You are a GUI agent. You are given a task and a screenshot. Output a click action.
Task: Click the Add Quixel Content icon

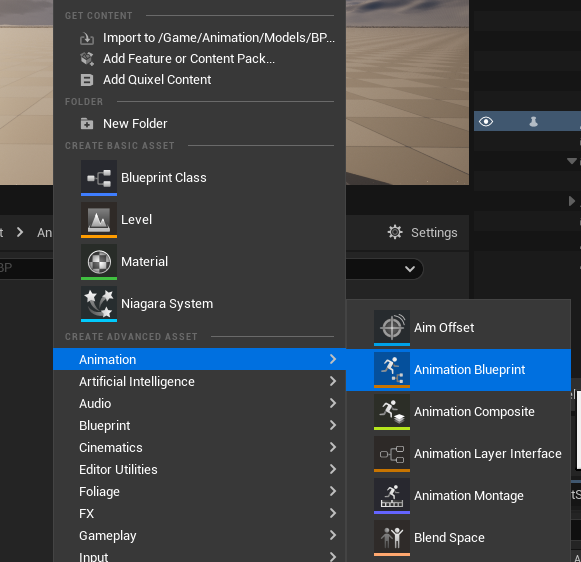coord(87,80)
